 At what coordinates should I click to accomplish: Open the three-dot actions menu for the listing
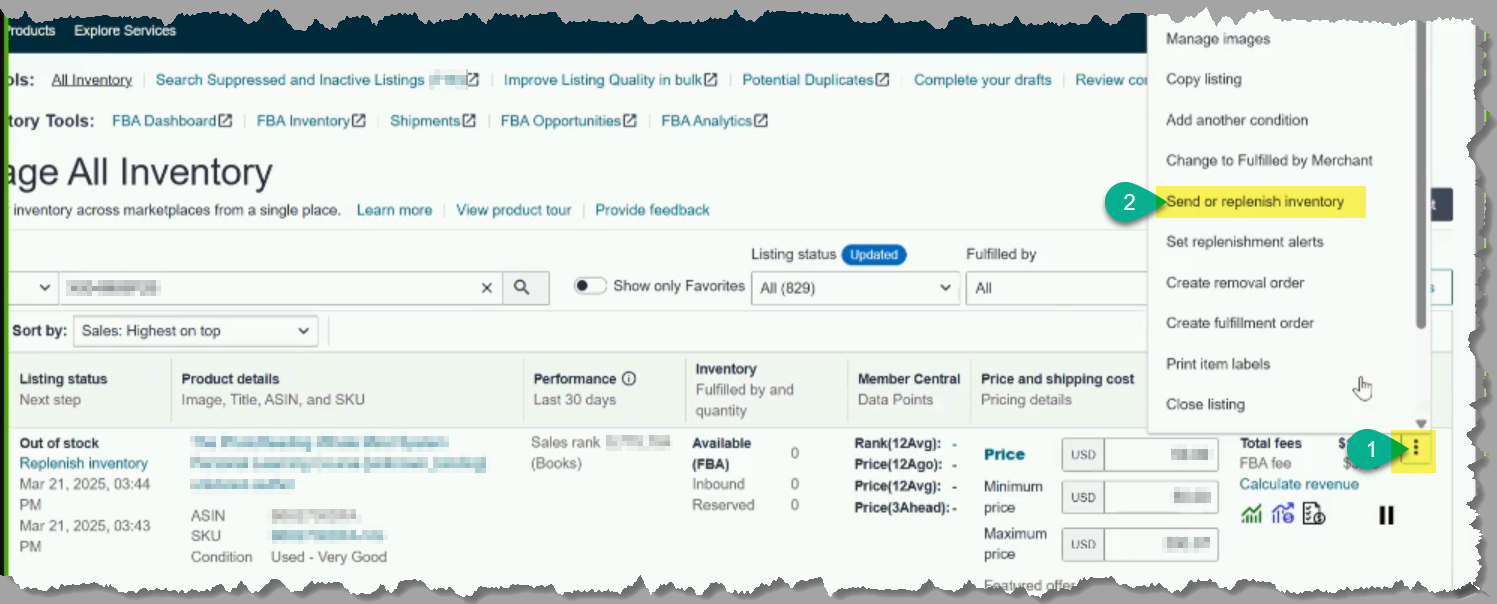1415,449
